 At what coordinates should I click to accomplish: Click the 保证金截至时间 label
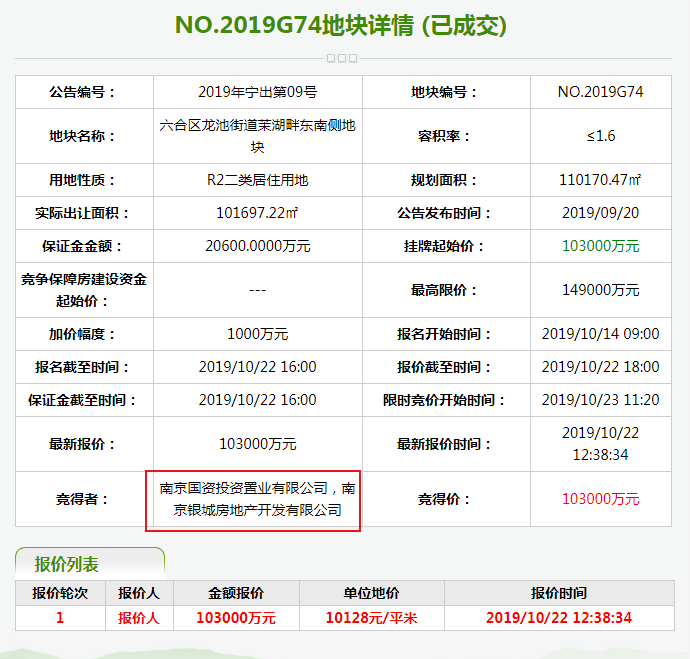coord(82,400)
